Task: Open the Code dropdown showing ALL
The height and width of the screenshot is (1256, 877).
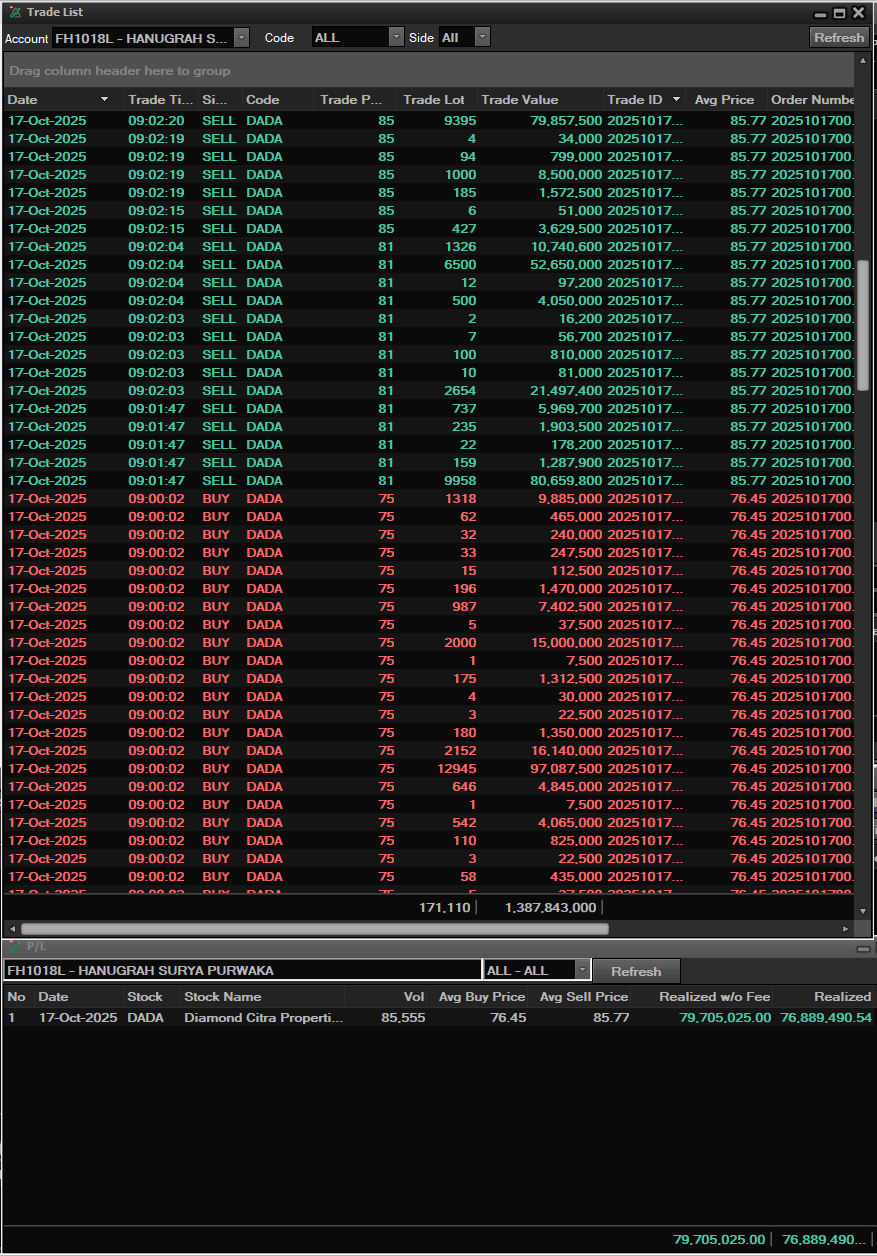Action: [396, 37]
